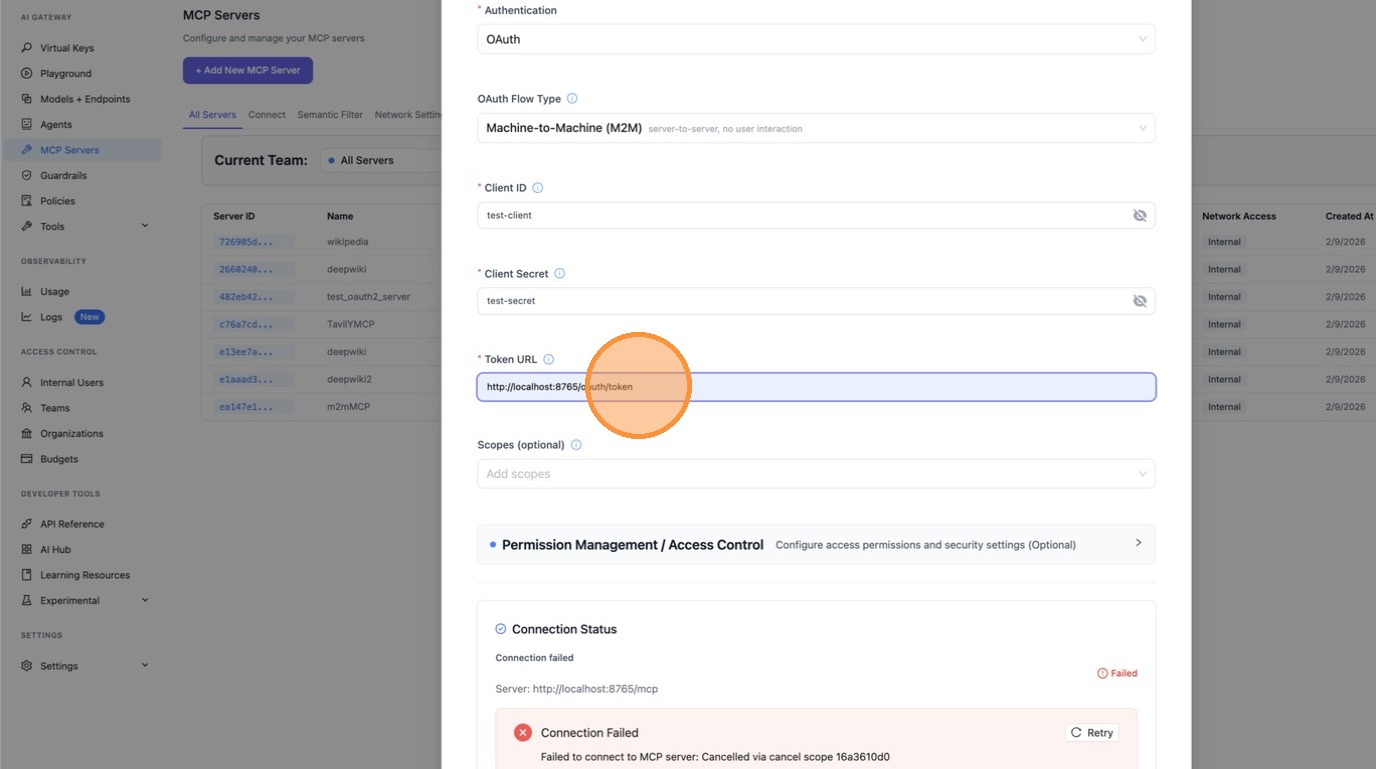
Task: Click + Add New MCP Server button
Action: tap(248, 70)
